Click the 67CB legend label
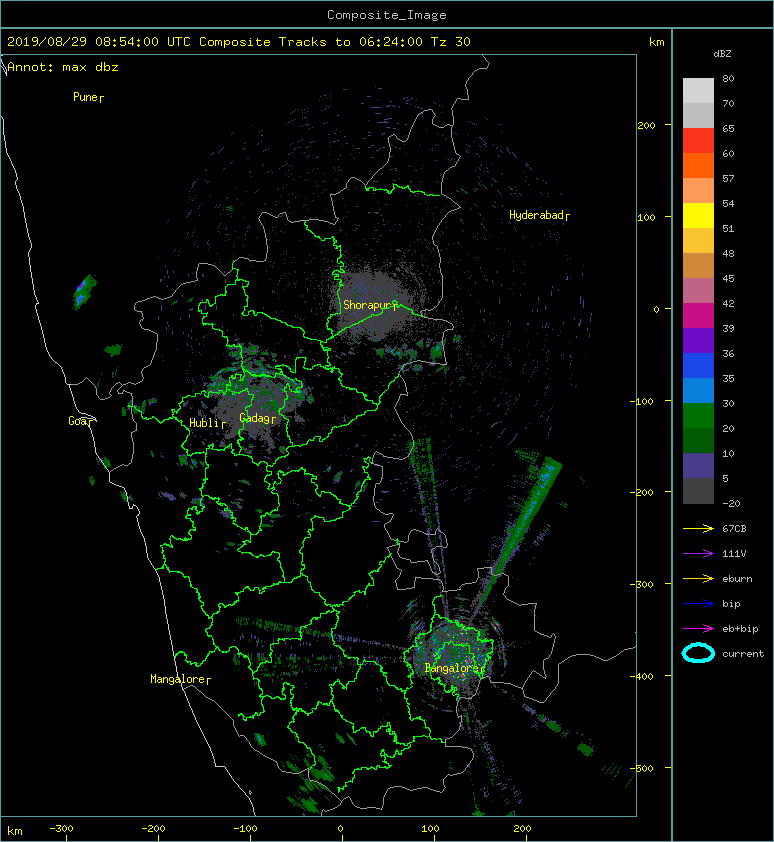The image size is (774, 842). coord(734,529)
